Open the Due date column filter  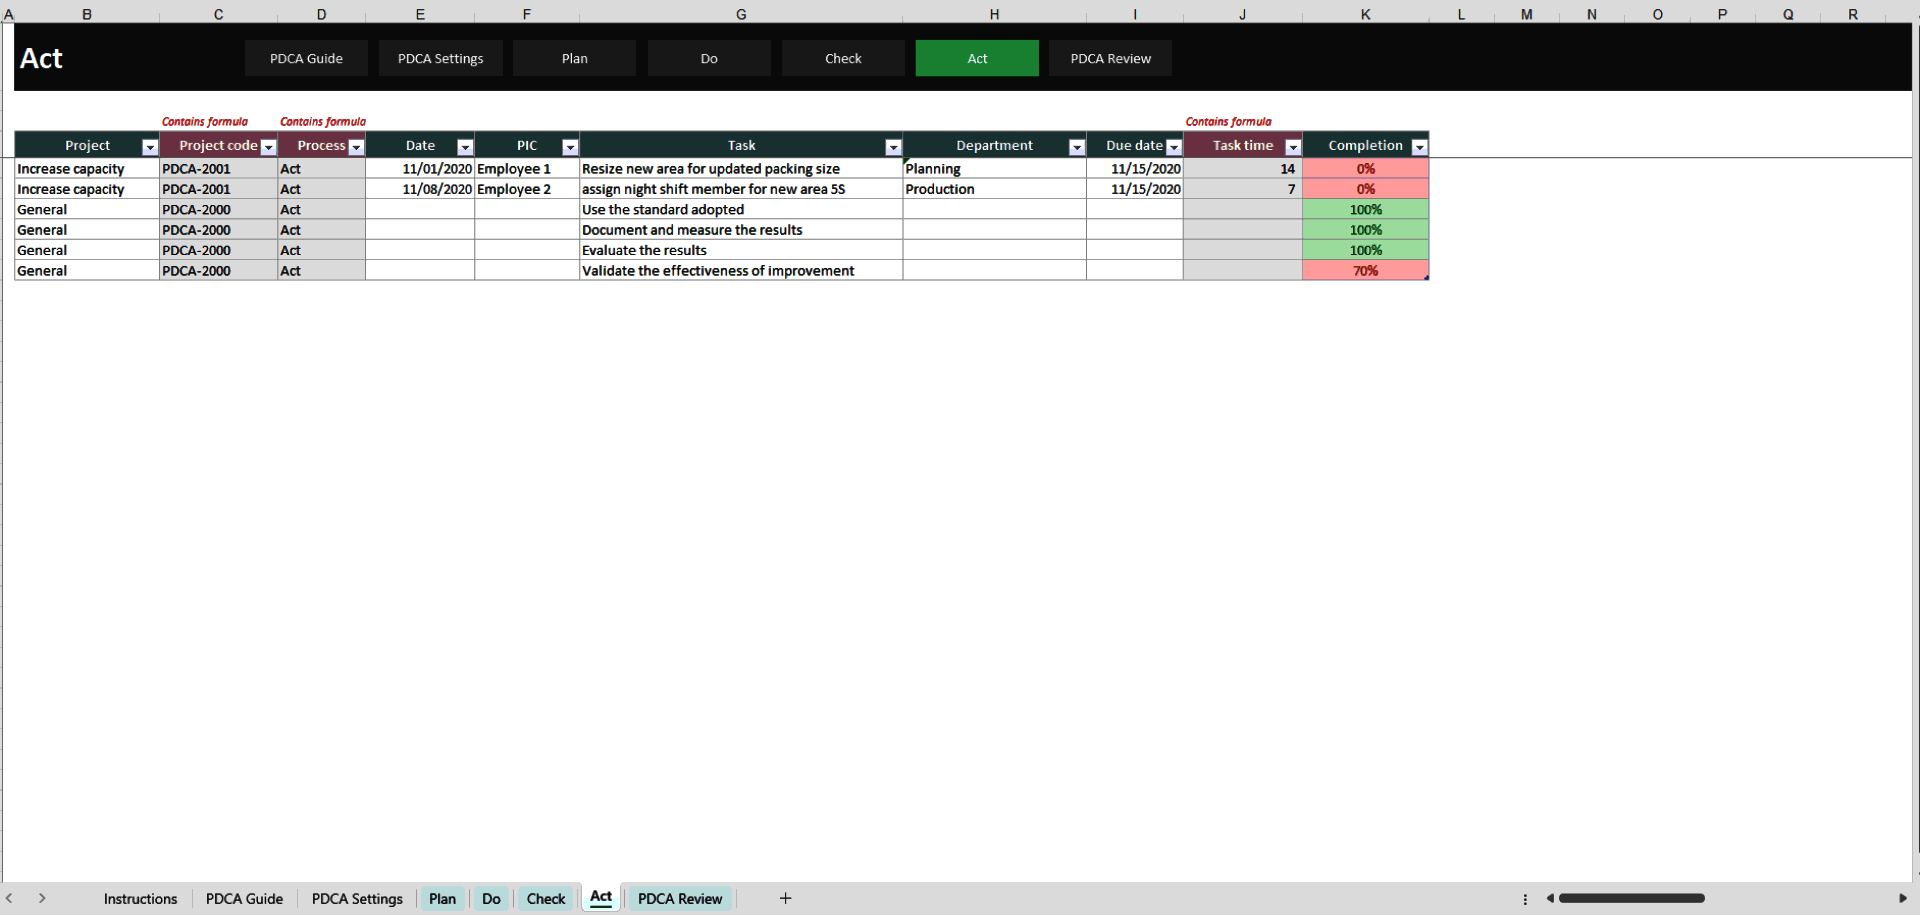[x=1173, y=146]
